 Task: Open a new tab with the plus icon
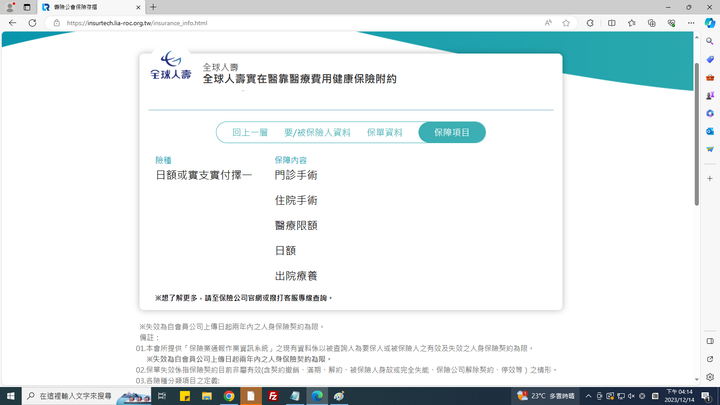[x=153, y=7]
